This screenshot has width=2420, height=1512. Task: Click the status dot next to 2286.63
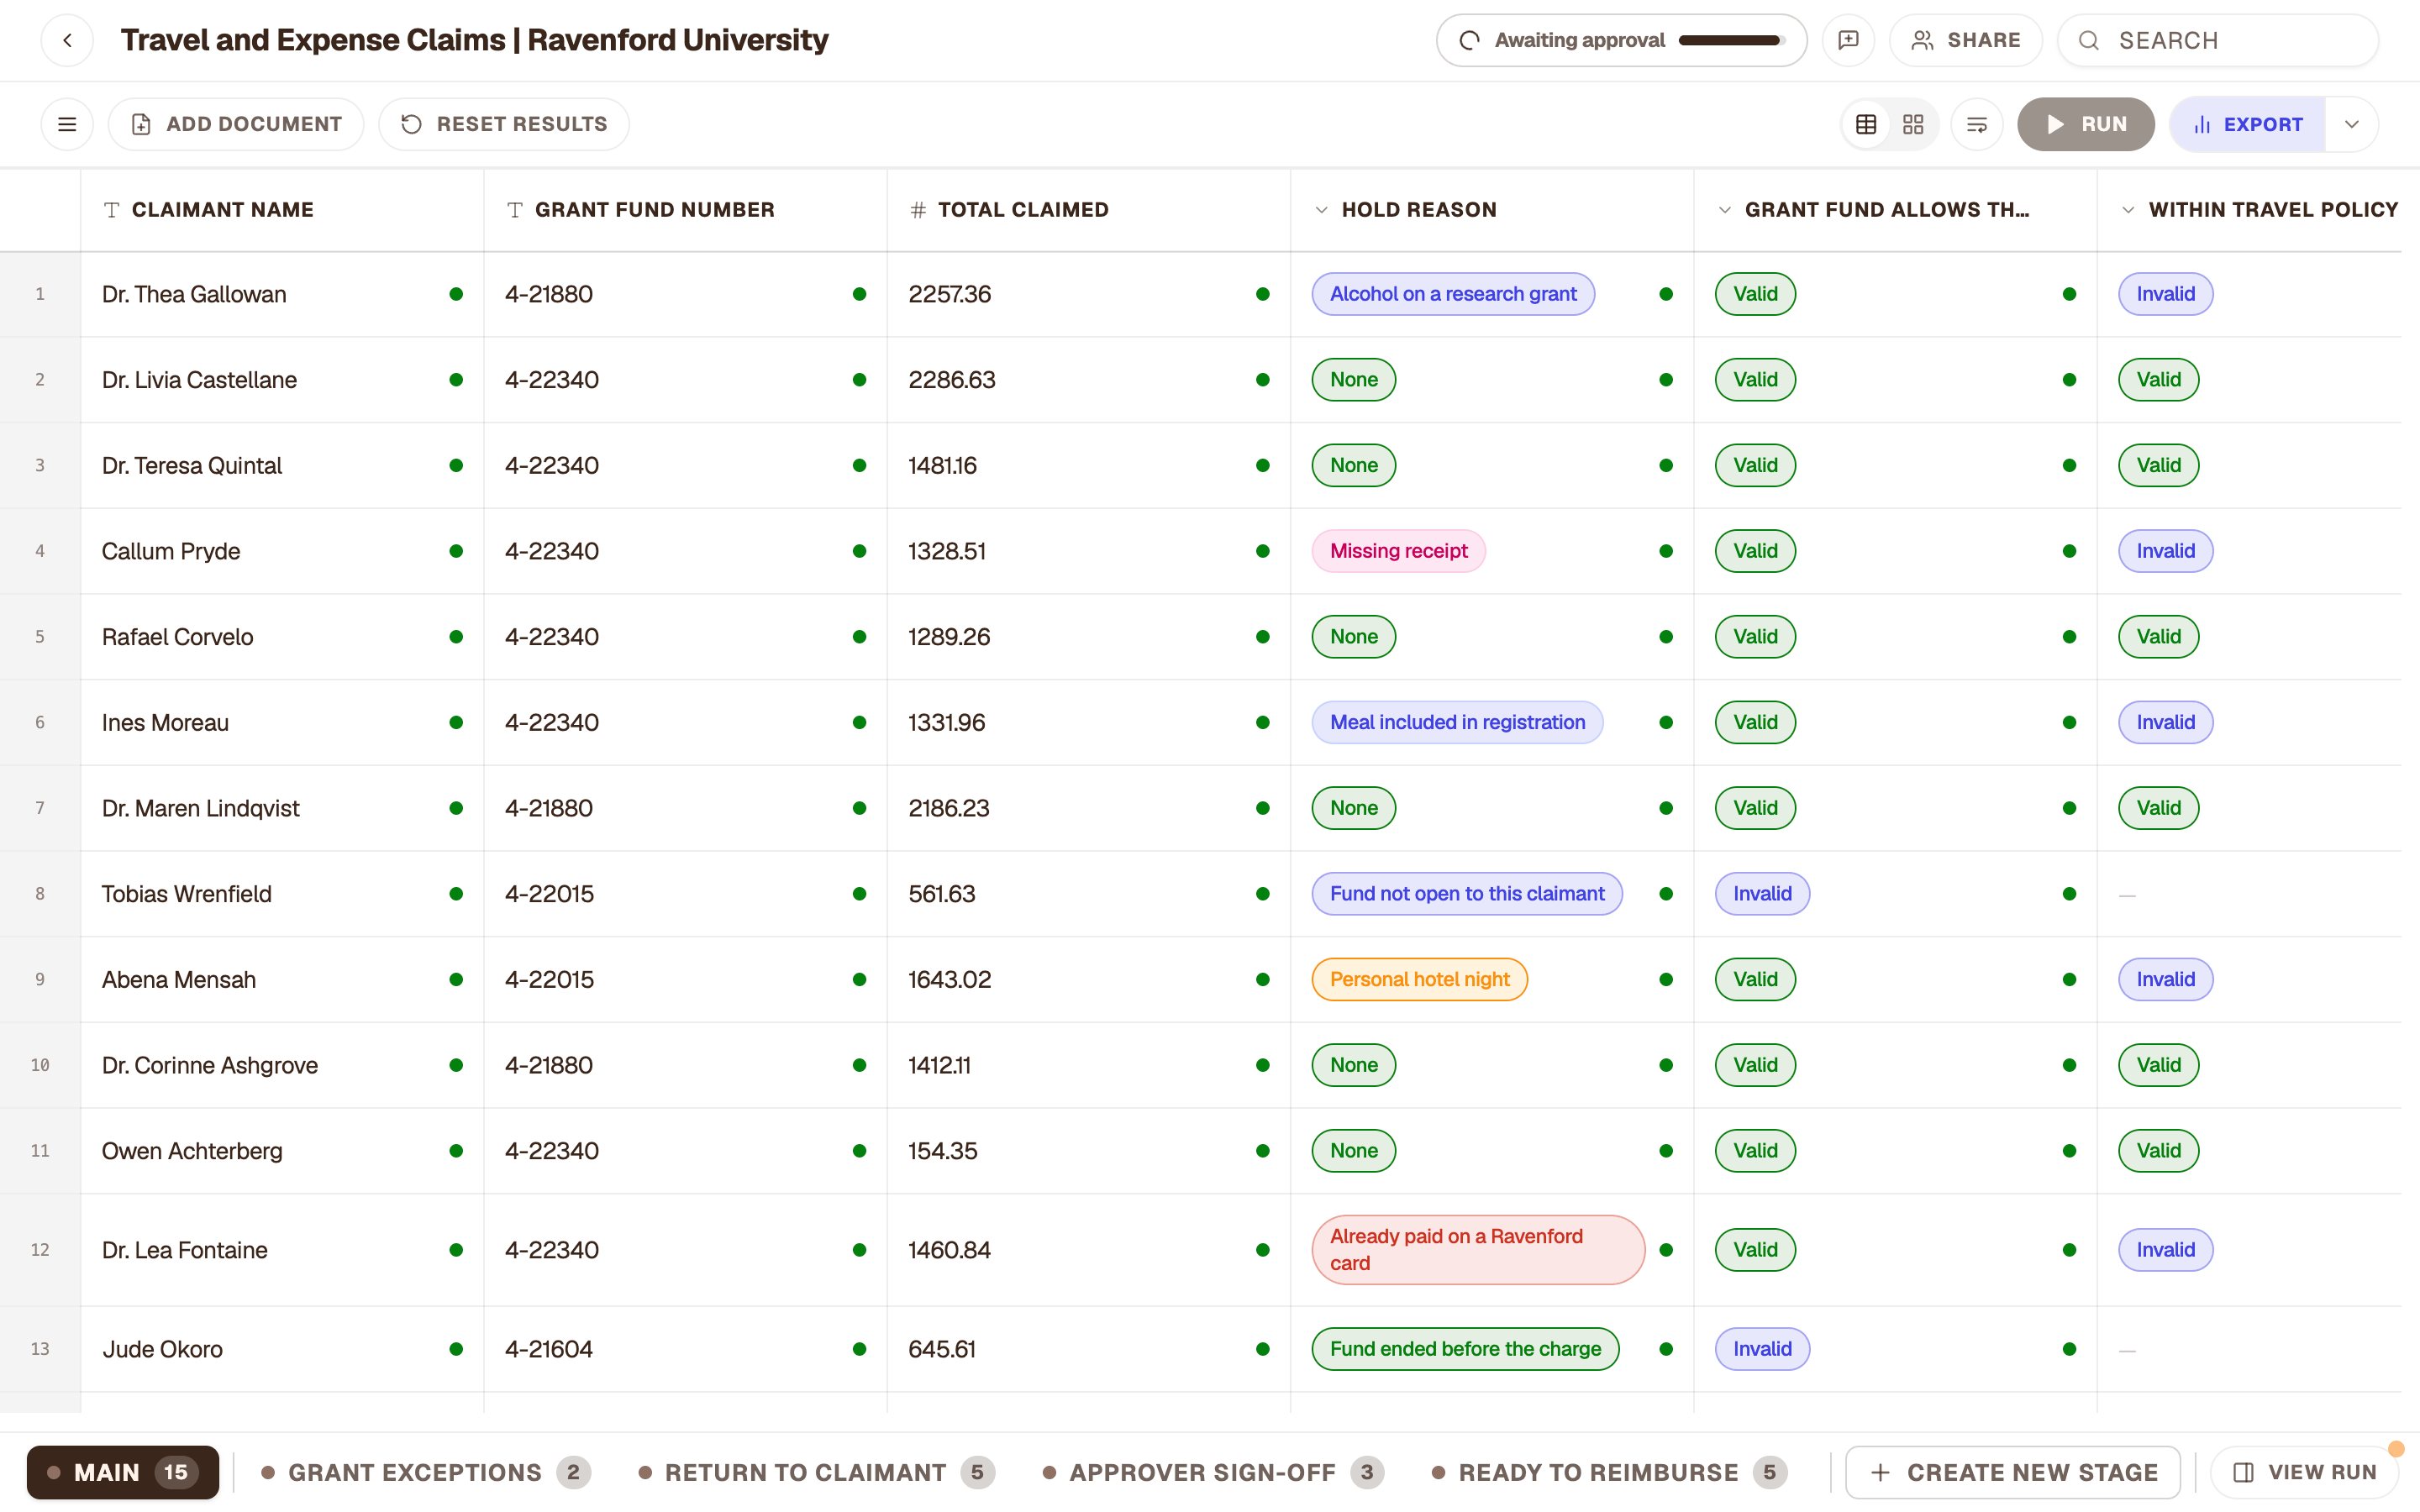pos(1262,380)
